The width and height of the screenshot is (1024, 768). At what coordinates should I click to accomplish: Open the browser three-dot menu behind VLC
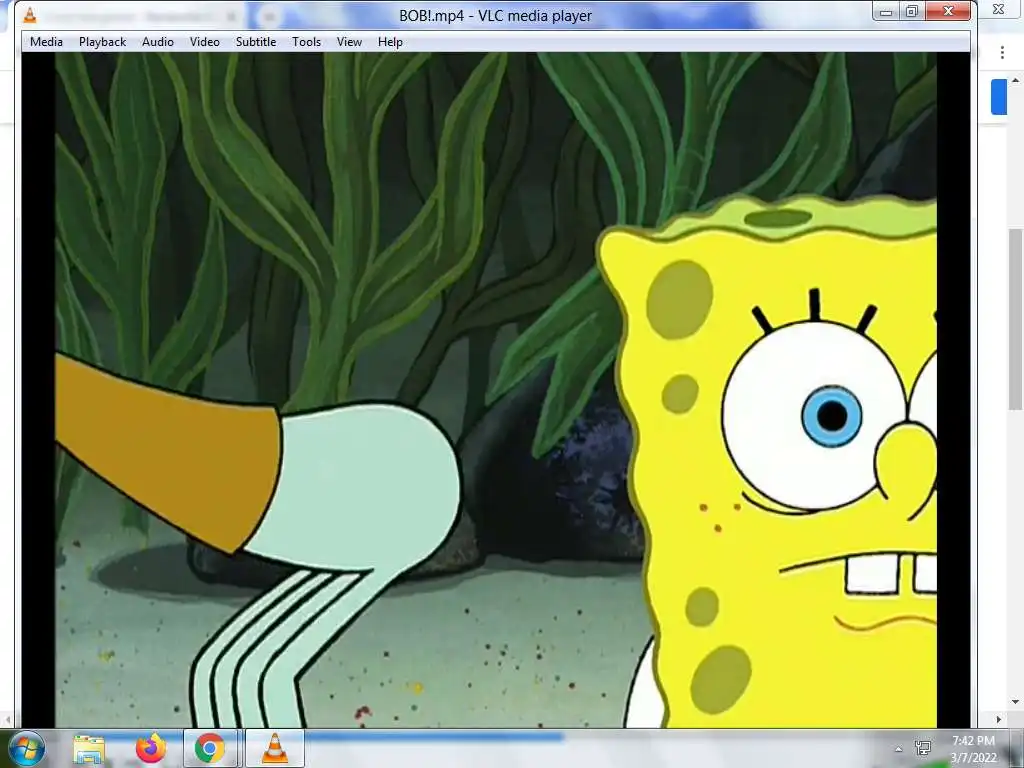tap(1002, 53)
